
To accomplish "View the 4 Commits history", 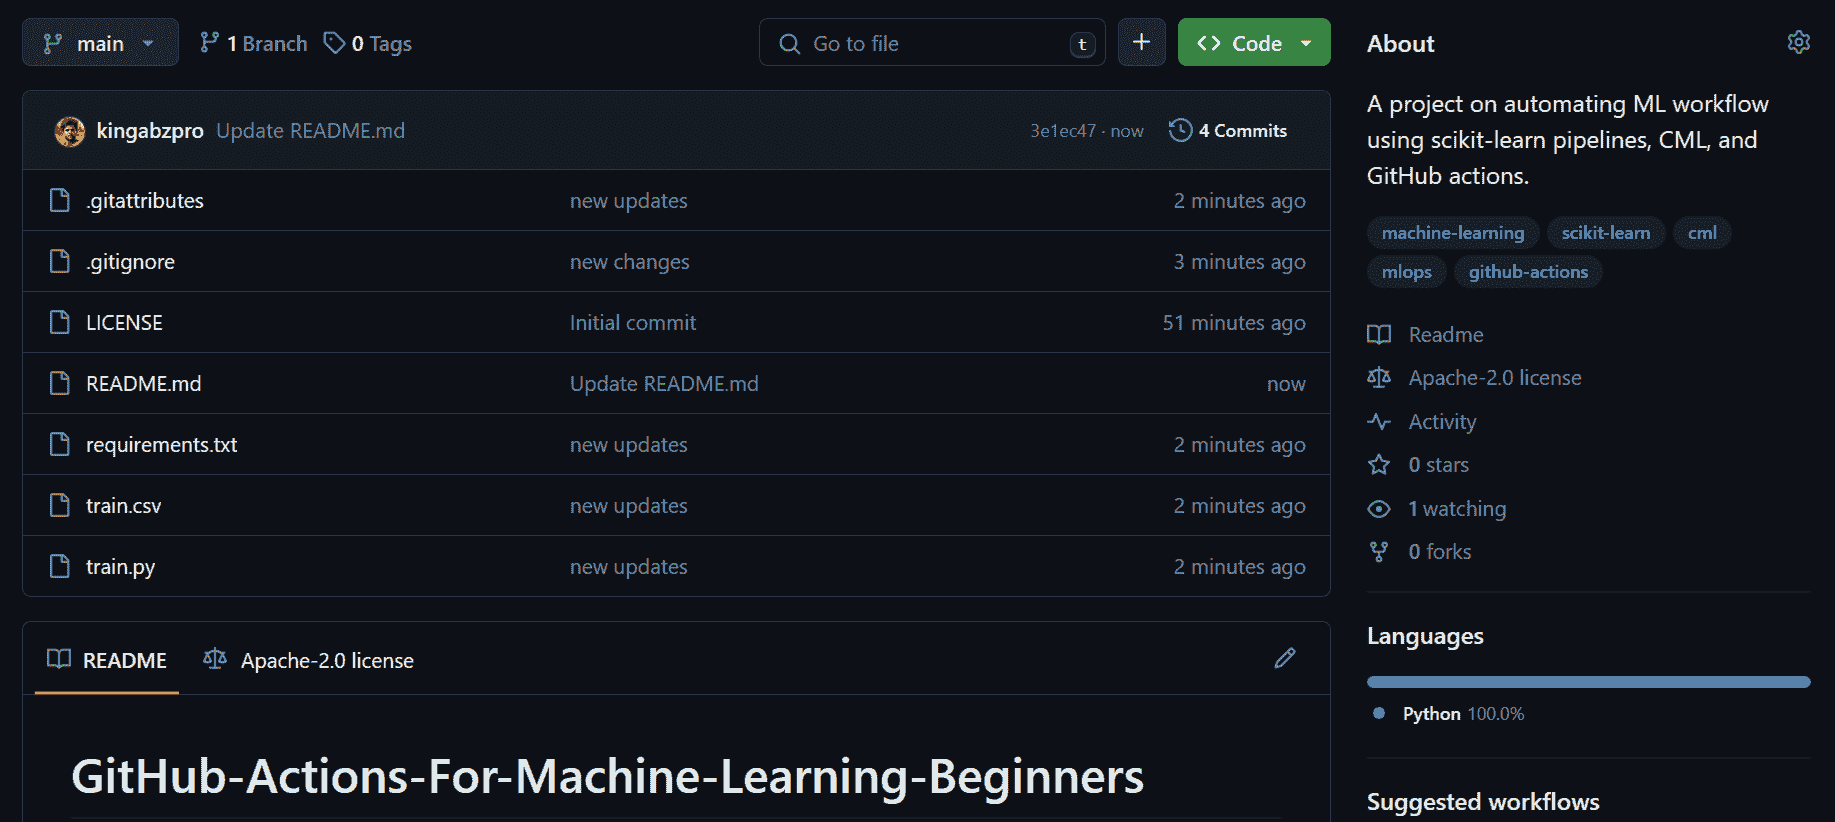I will [1228, 131].
